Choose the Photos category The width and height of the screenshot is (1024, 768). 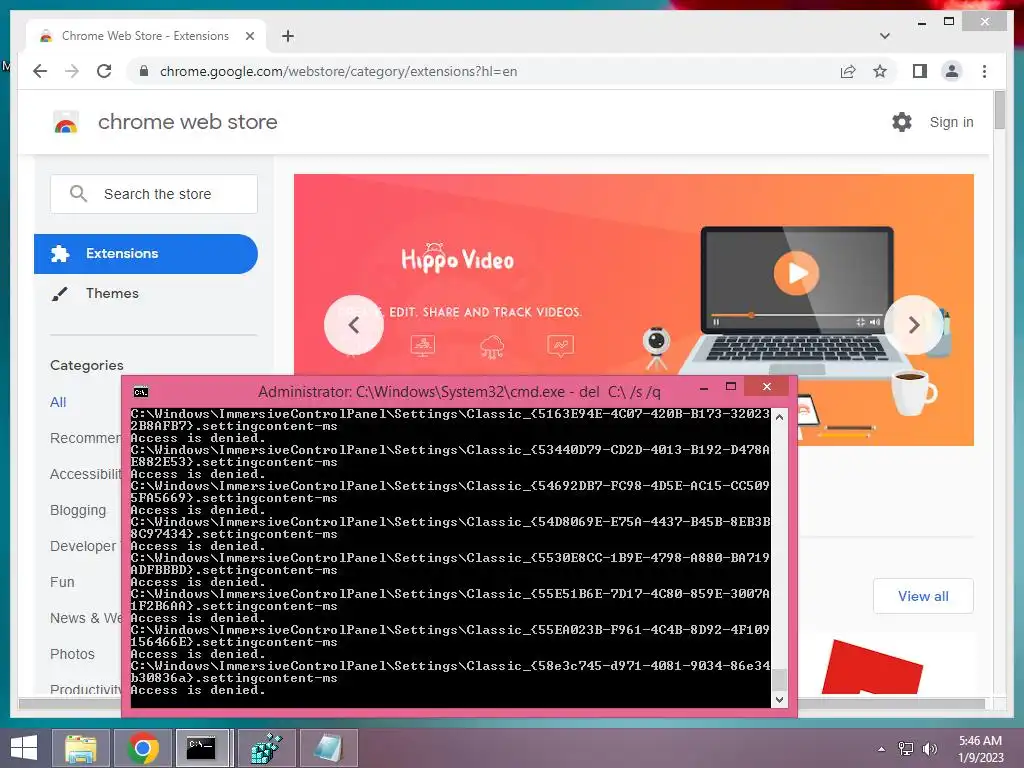click(x=72, y=654)
